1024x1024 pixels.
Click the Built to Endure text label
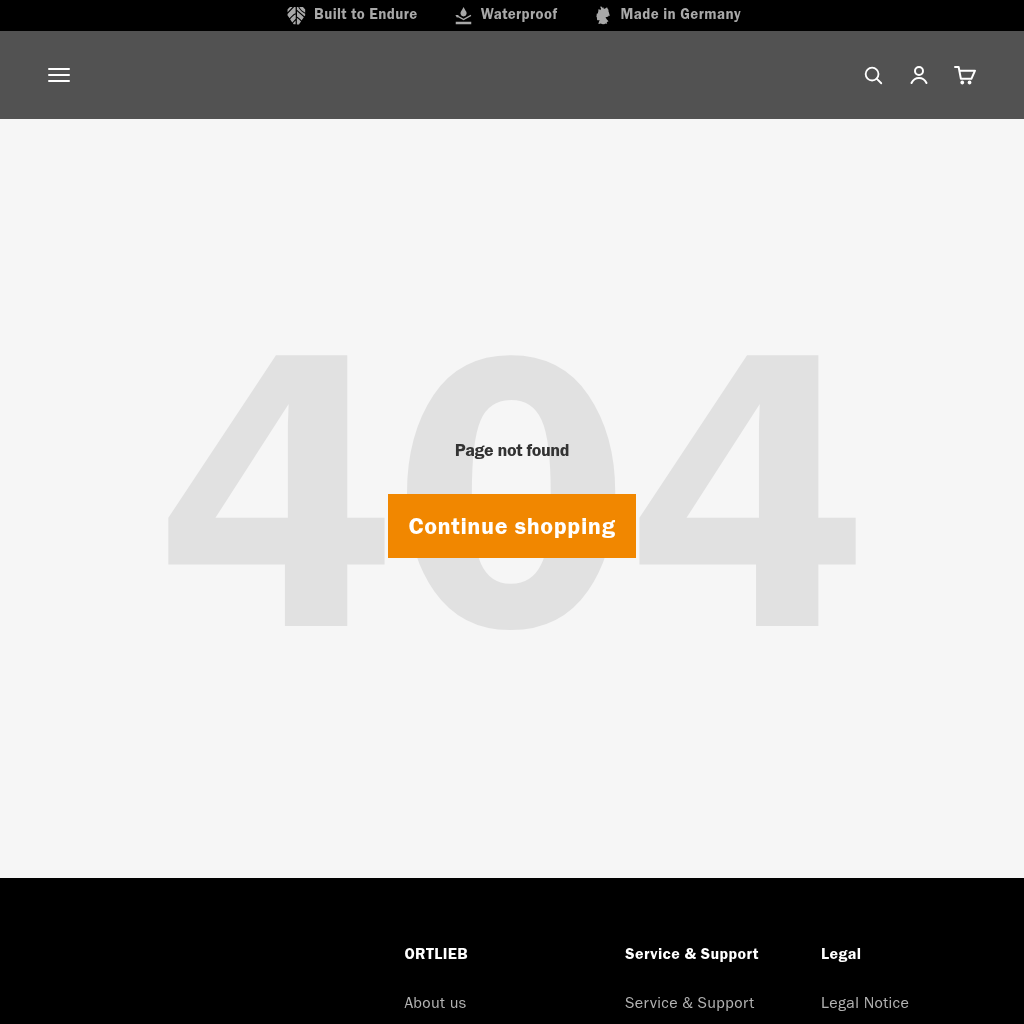tap(365, 14)
